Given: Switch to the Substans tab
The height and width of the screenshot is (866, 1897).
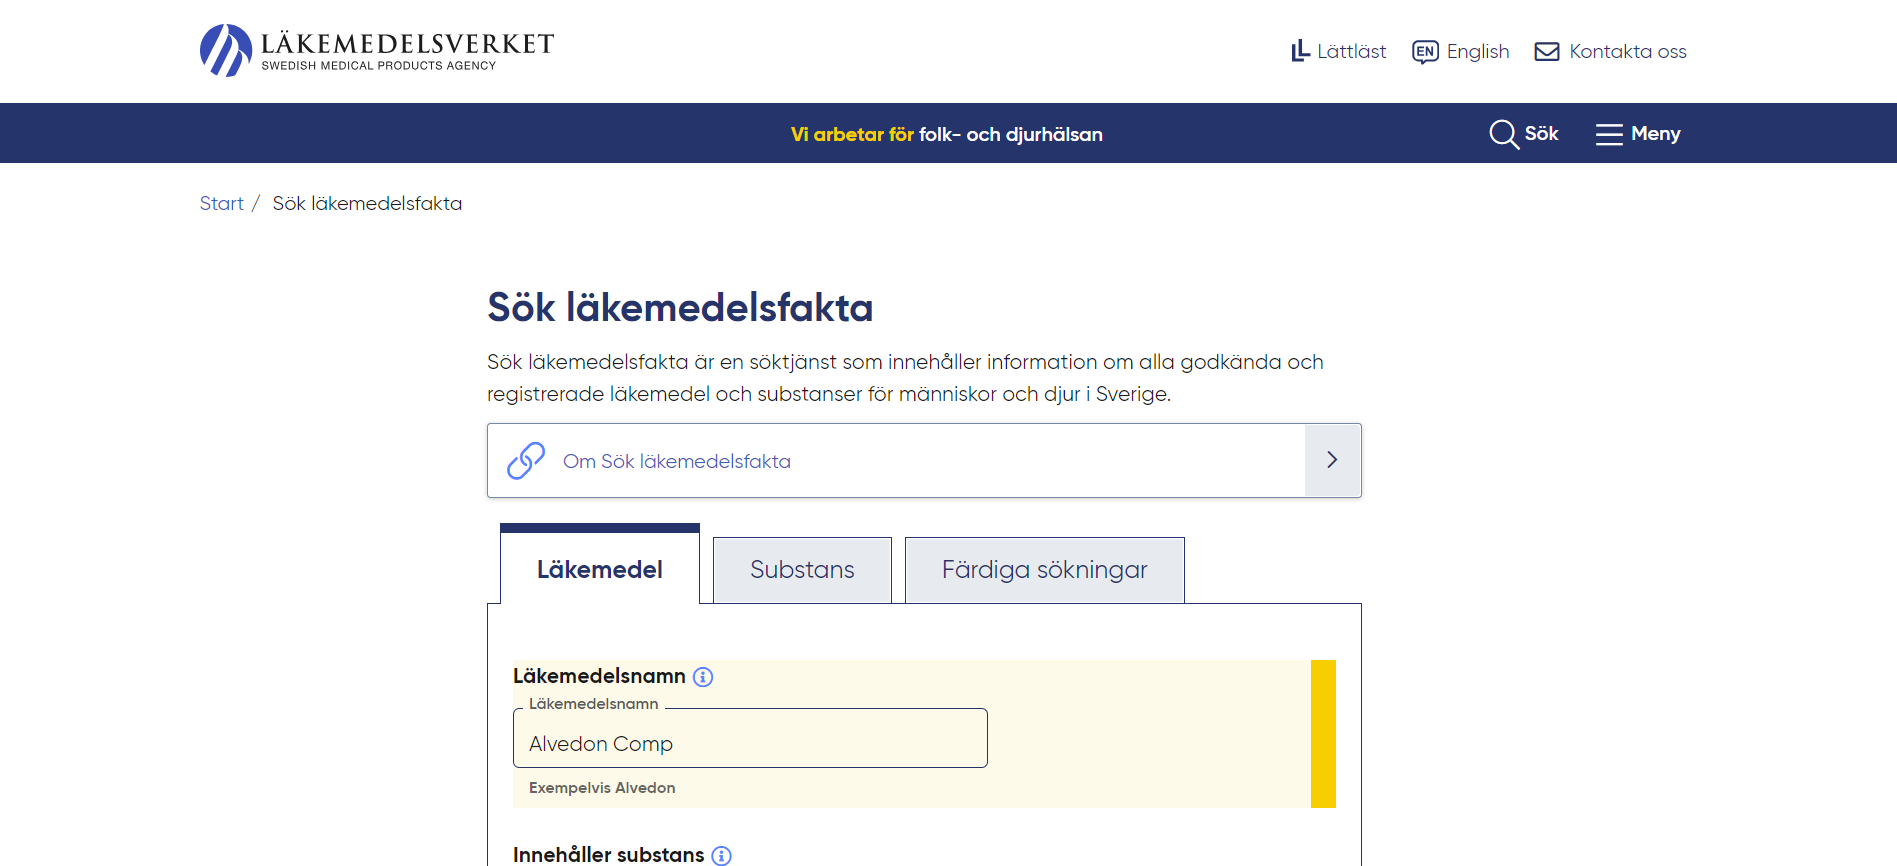Looking at the screenshot, I should pyautogui.click(x=802, y=570).
